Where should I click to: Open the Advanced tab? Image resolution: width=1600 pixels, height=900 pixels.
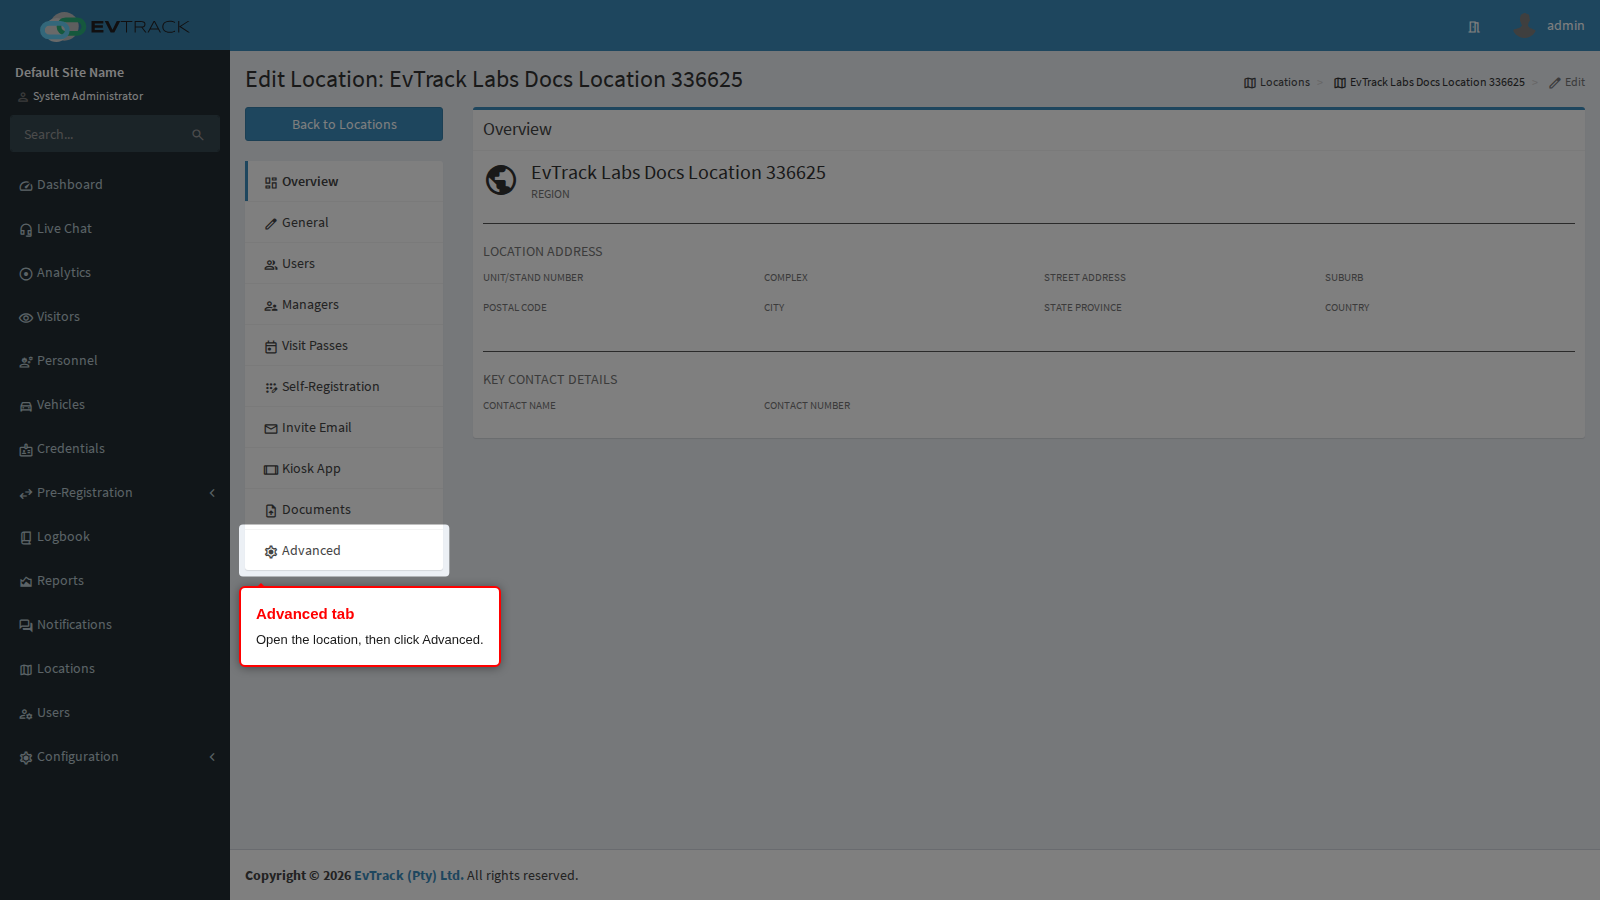coord(344,551)
